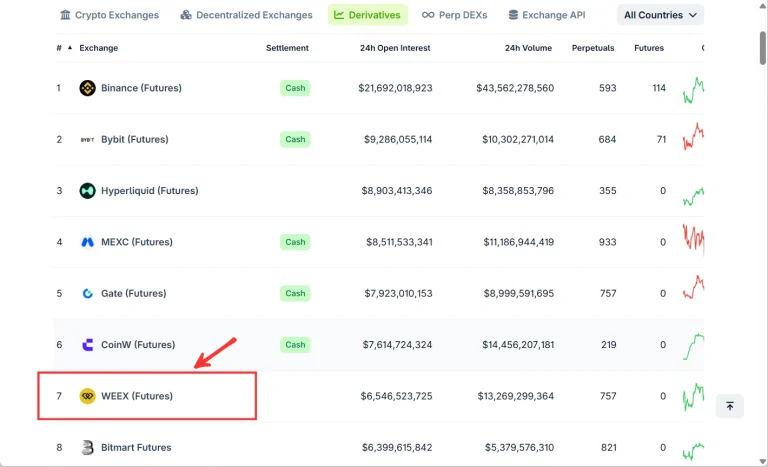
Task: Click the Bybit exchange logo icon
Action: click(x=87, y=140)
